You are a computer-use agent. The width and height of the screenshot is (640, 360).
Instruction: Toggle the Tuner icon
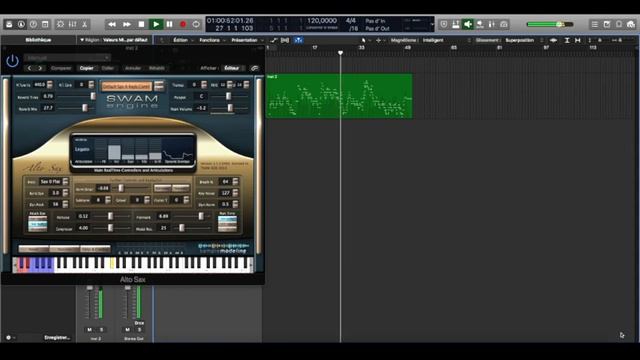456,24
